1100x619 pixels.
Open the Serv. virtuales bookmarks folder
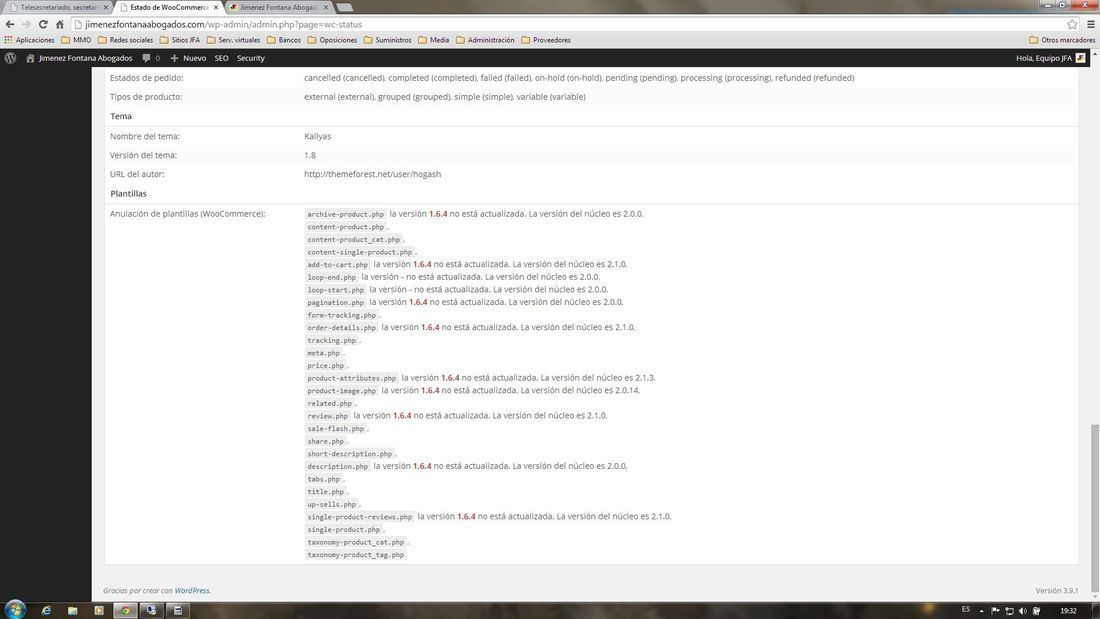233,40
